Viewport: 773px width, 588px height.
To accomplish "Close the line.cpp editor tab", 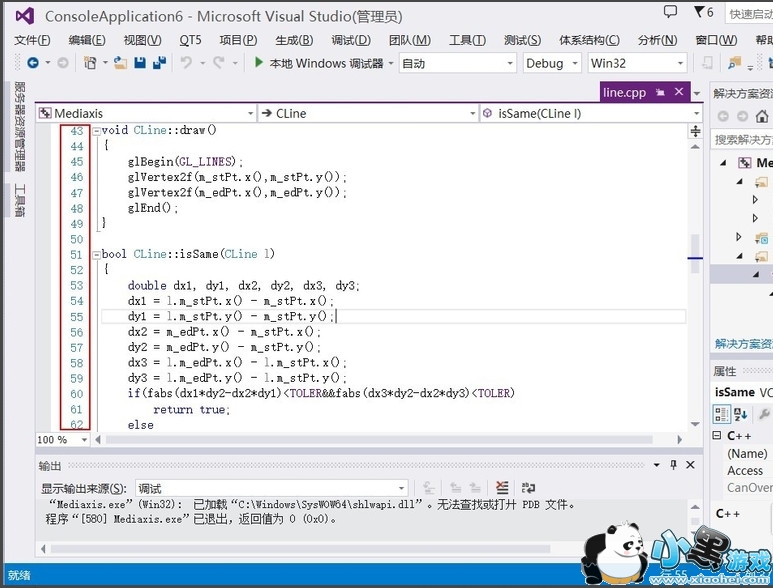I will tap(680, 92).
